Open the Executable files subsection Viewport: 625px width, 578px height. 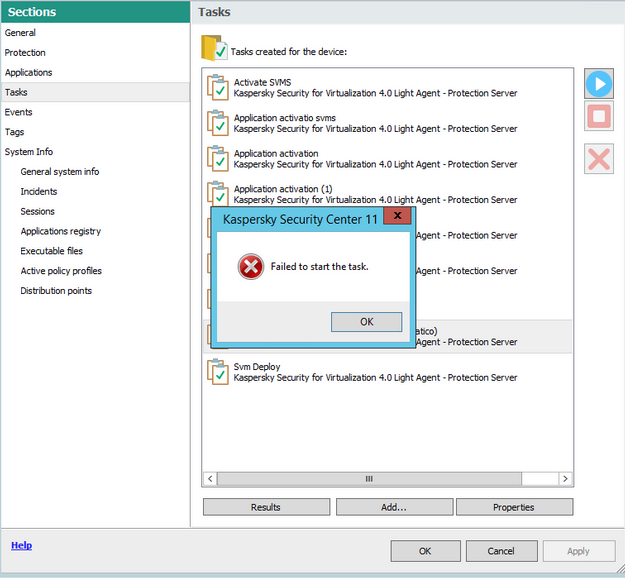click(51, 251)
